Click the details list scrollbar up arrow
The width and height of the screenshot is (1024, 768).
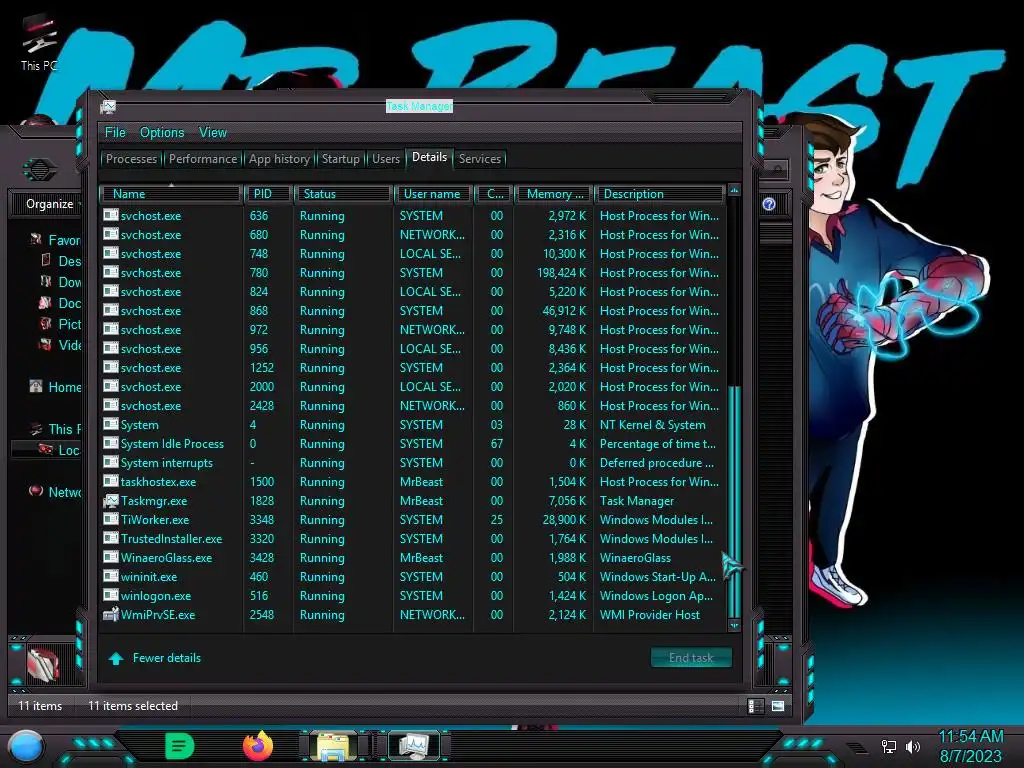734,191
